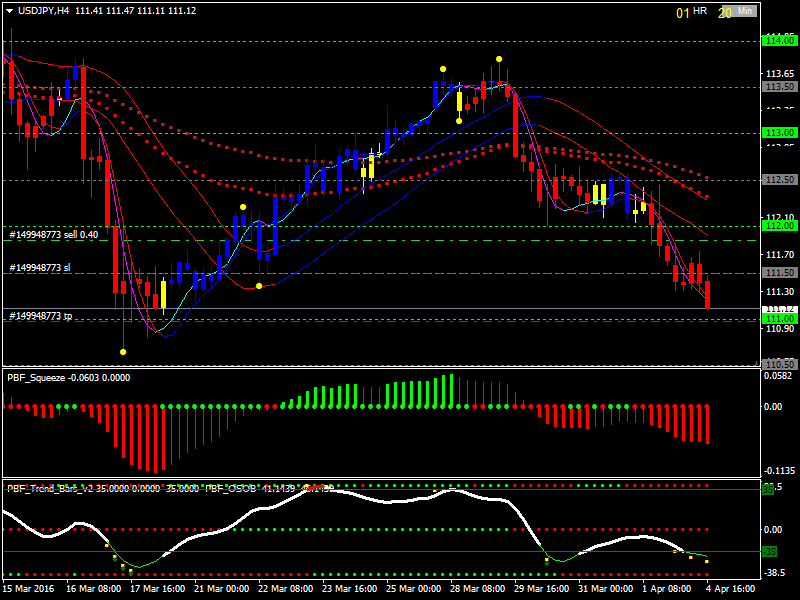
Task: Click the 23 Mar 16:00 time label
Action: pos(349,588)
